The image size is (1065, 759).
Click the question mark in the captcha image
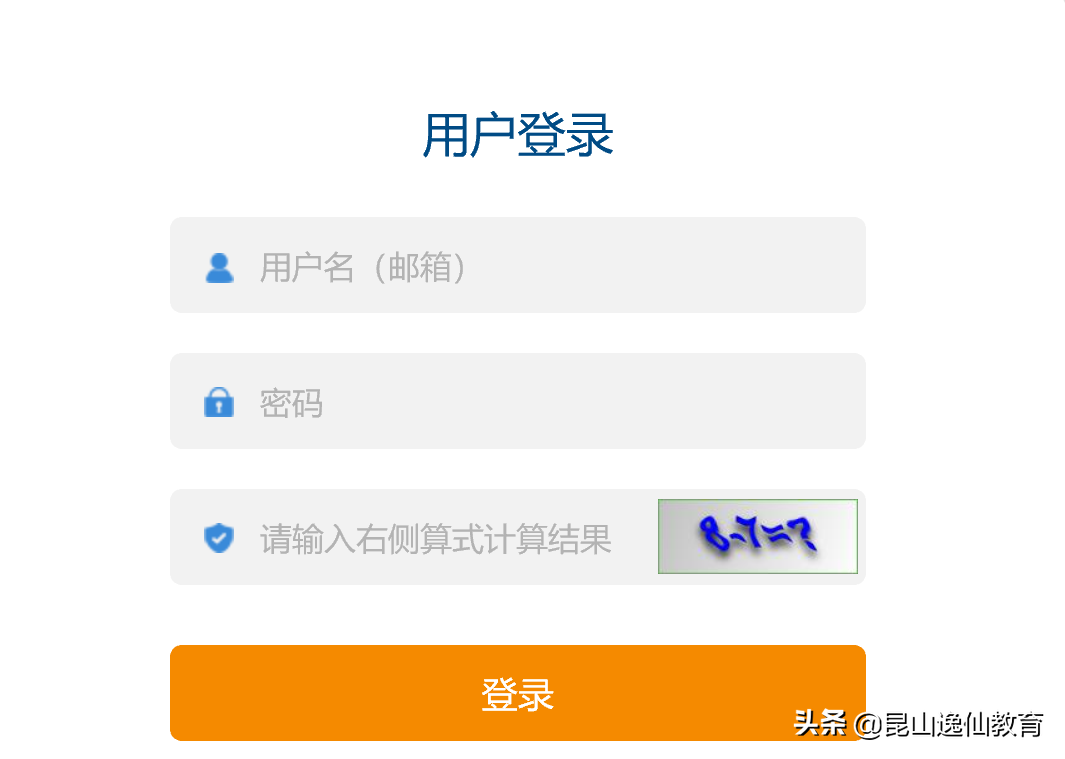[x=804, y=533]
